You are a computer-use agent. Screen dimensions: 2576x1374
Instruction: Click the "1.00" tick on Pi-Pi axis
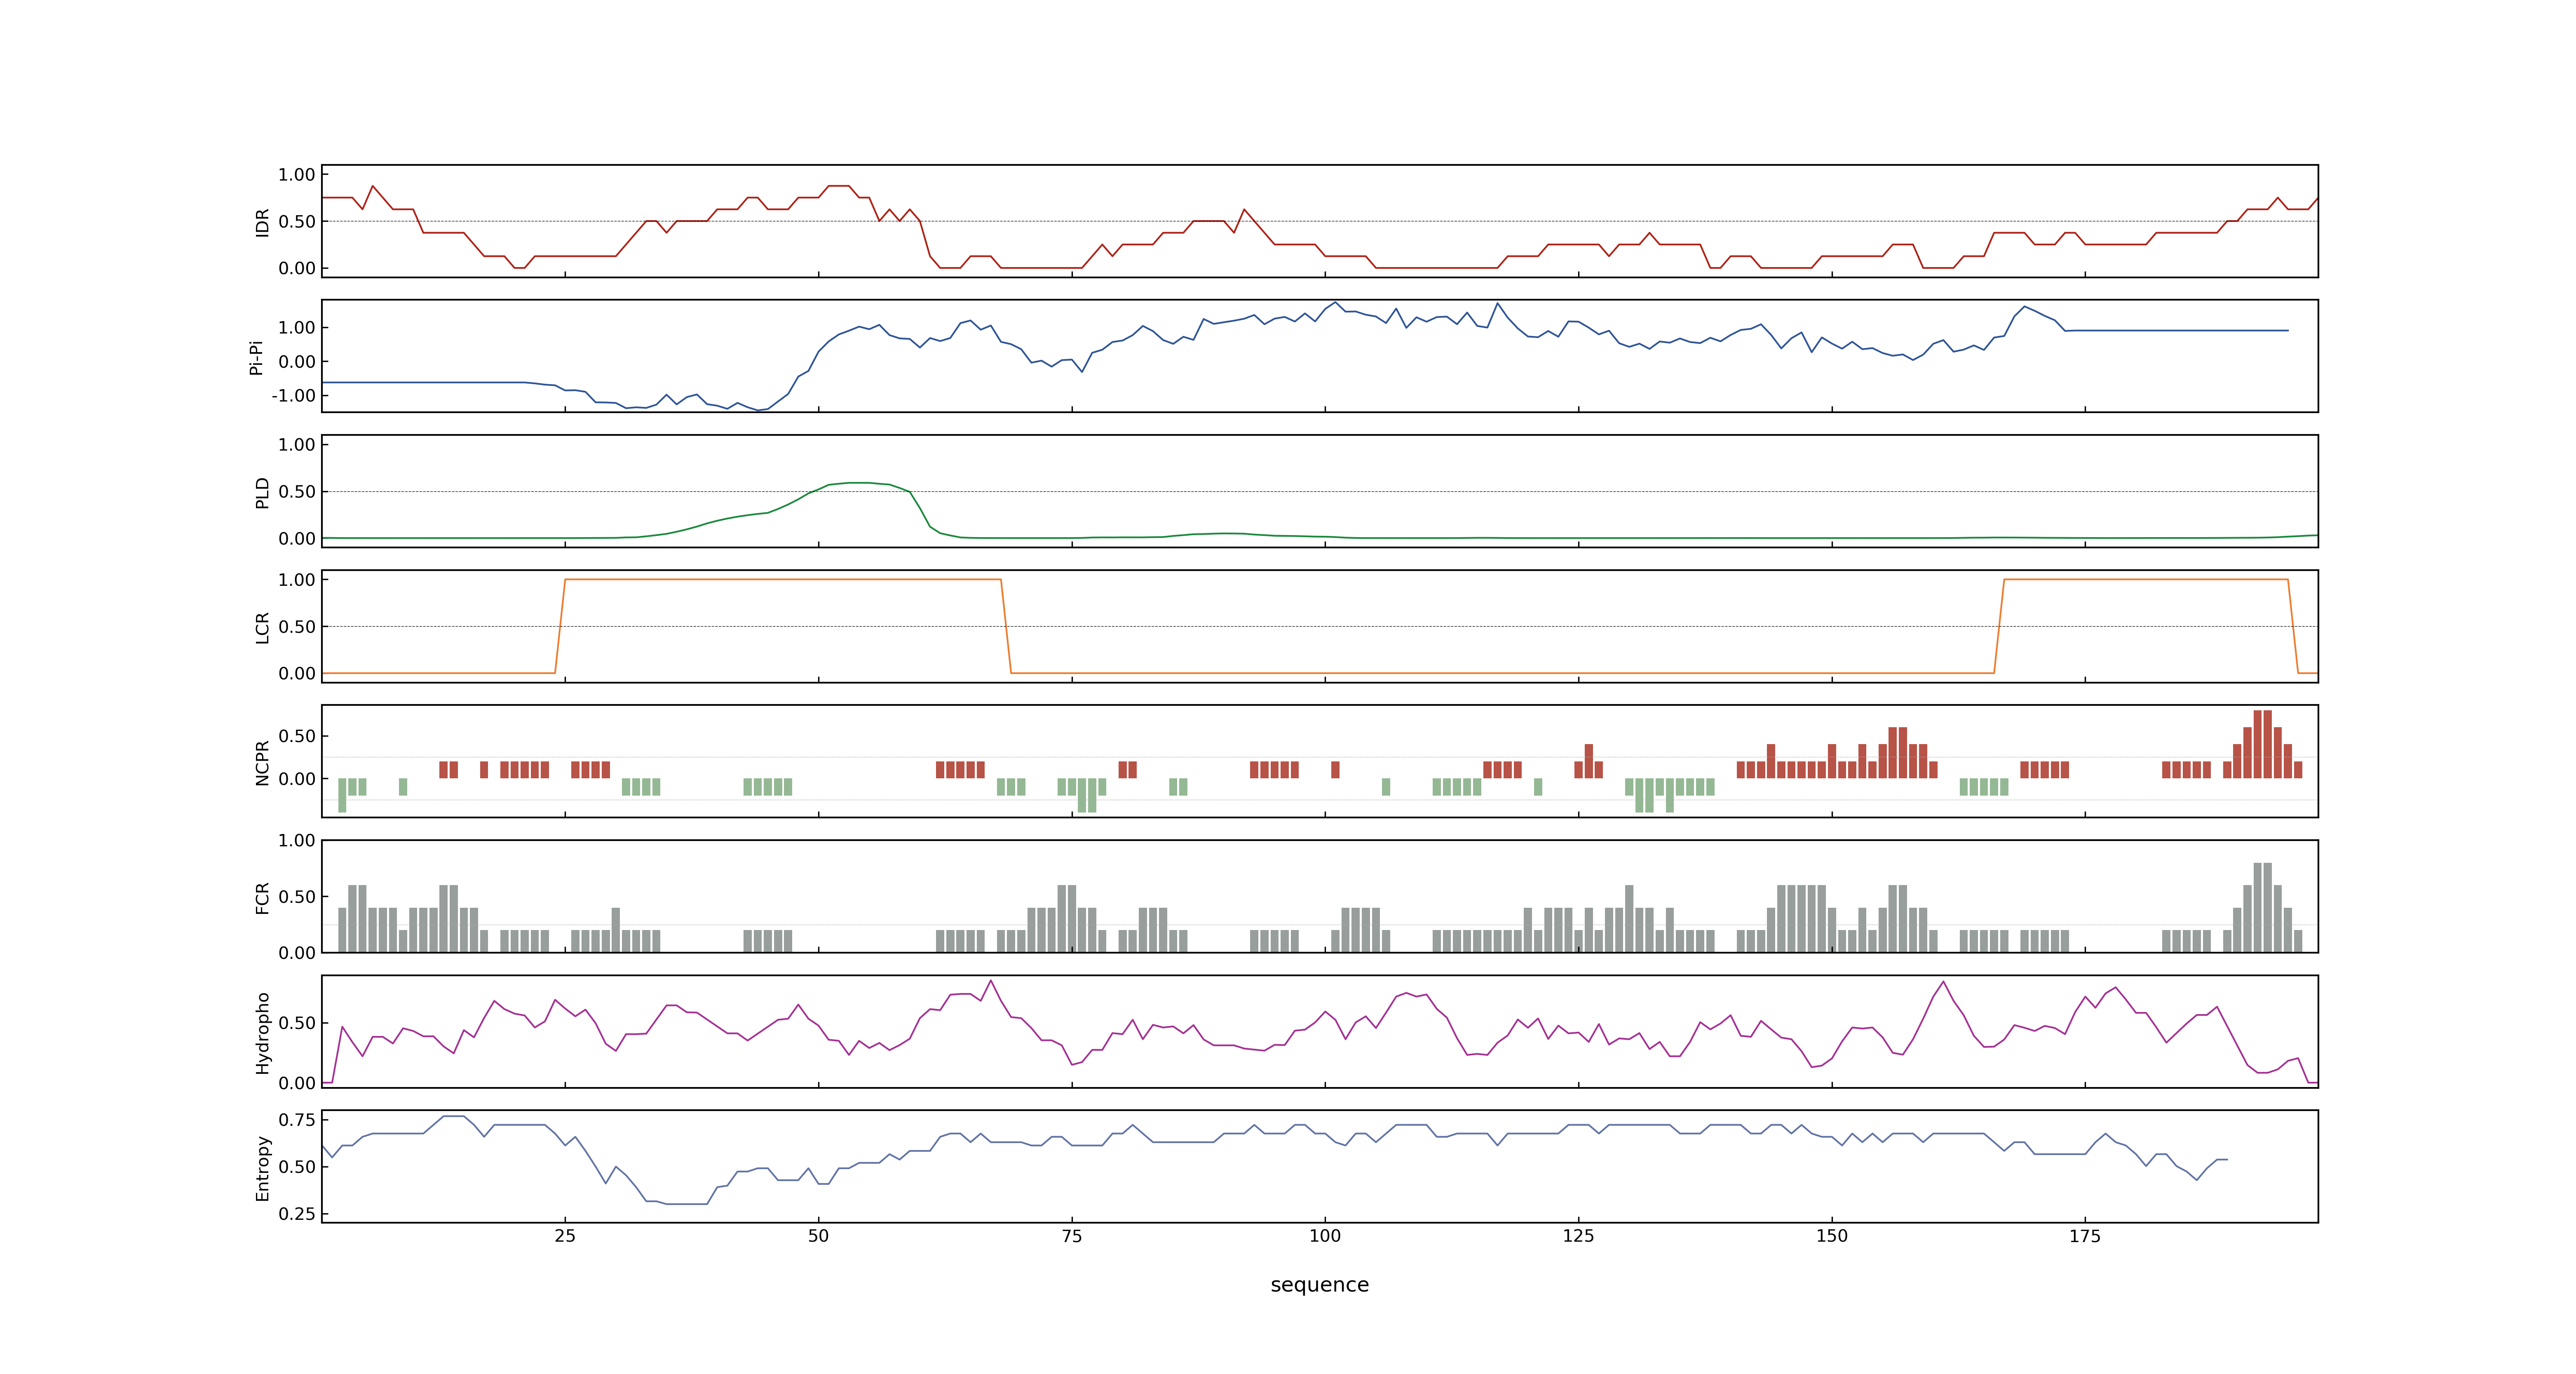pyautogui.click(x=297, y=328)
